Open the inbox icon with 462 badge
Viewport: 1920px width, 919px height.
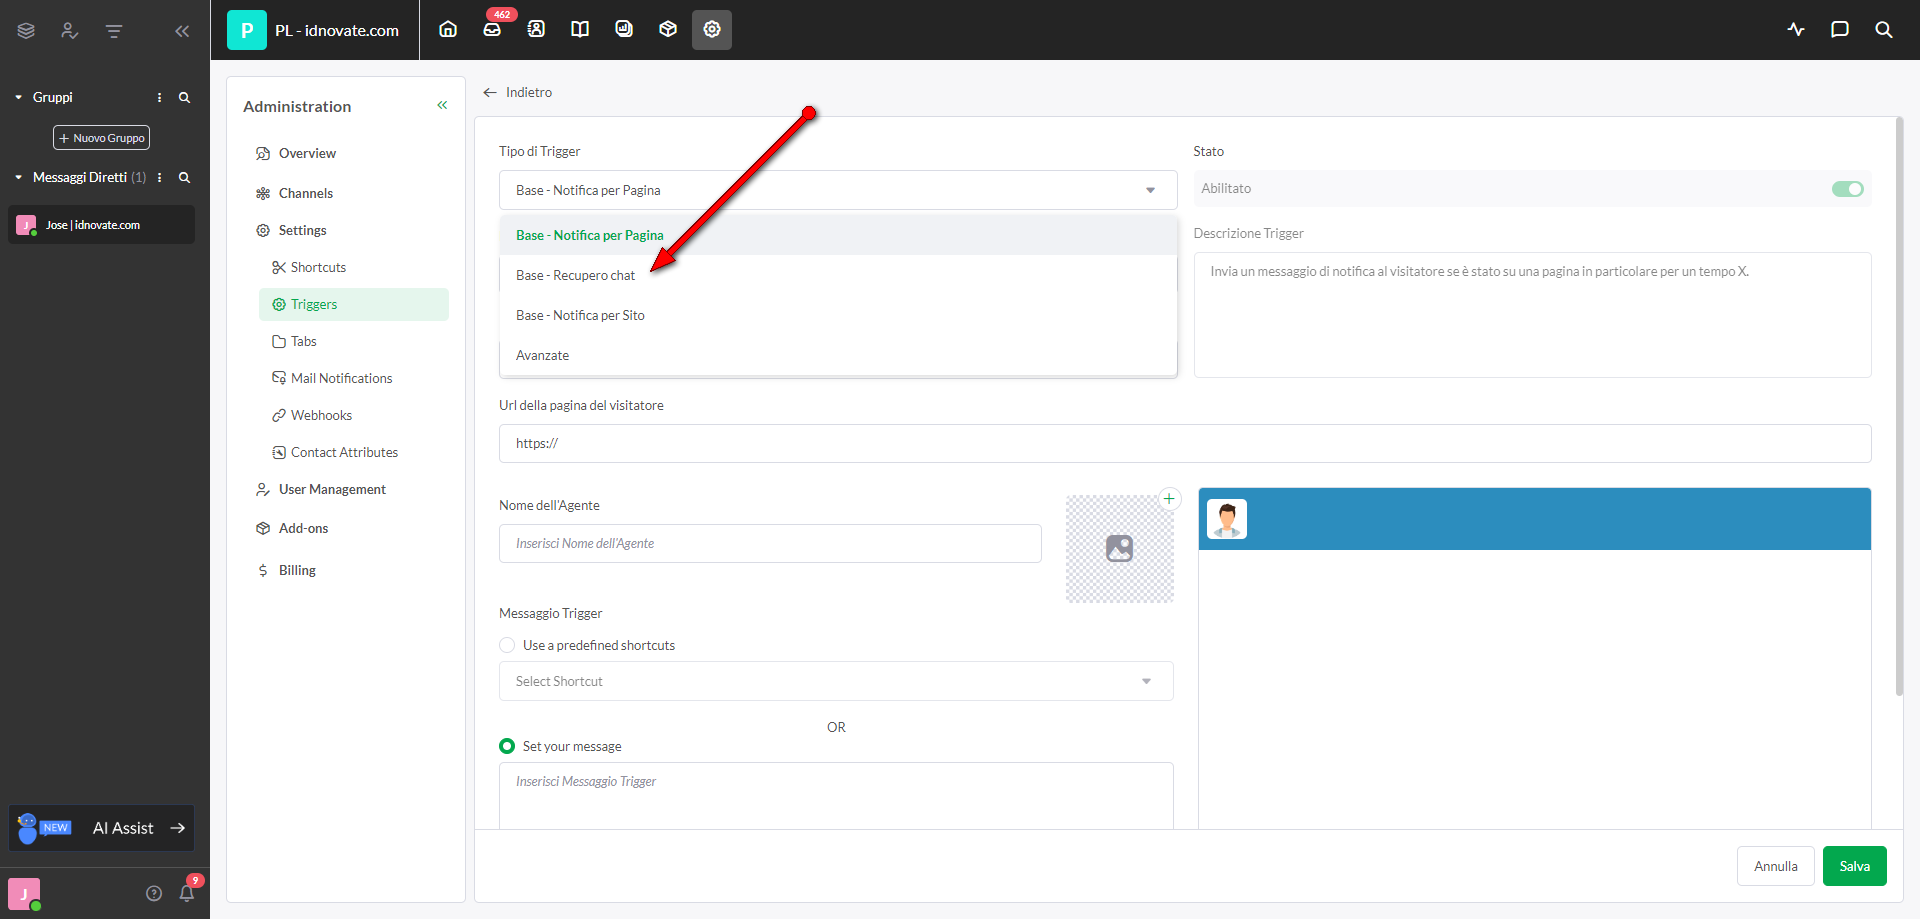click(492, 30)
